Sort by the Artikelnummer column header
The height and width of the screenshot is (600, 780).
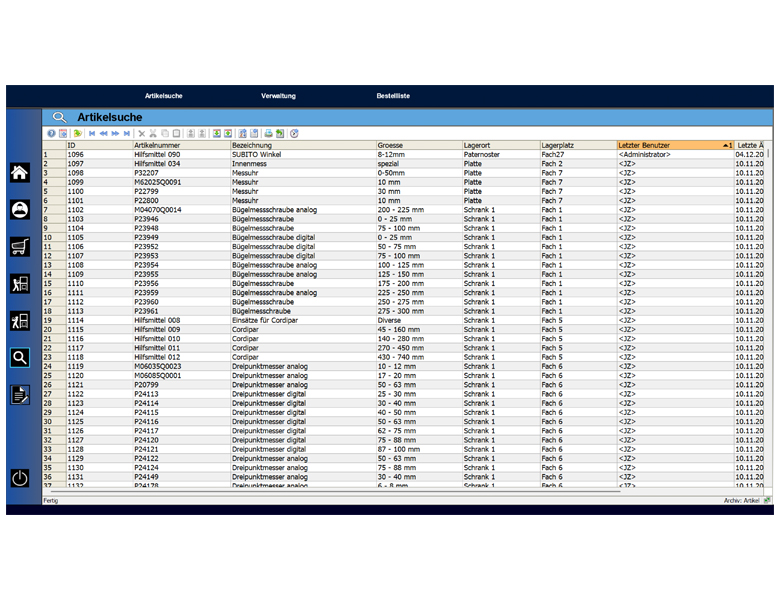click(x=182, y=145)
